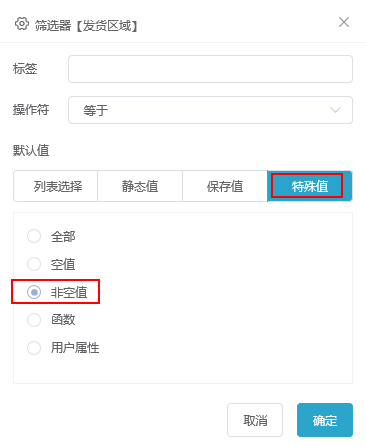Choose the 用户属性 radio button

pos(34,348)
